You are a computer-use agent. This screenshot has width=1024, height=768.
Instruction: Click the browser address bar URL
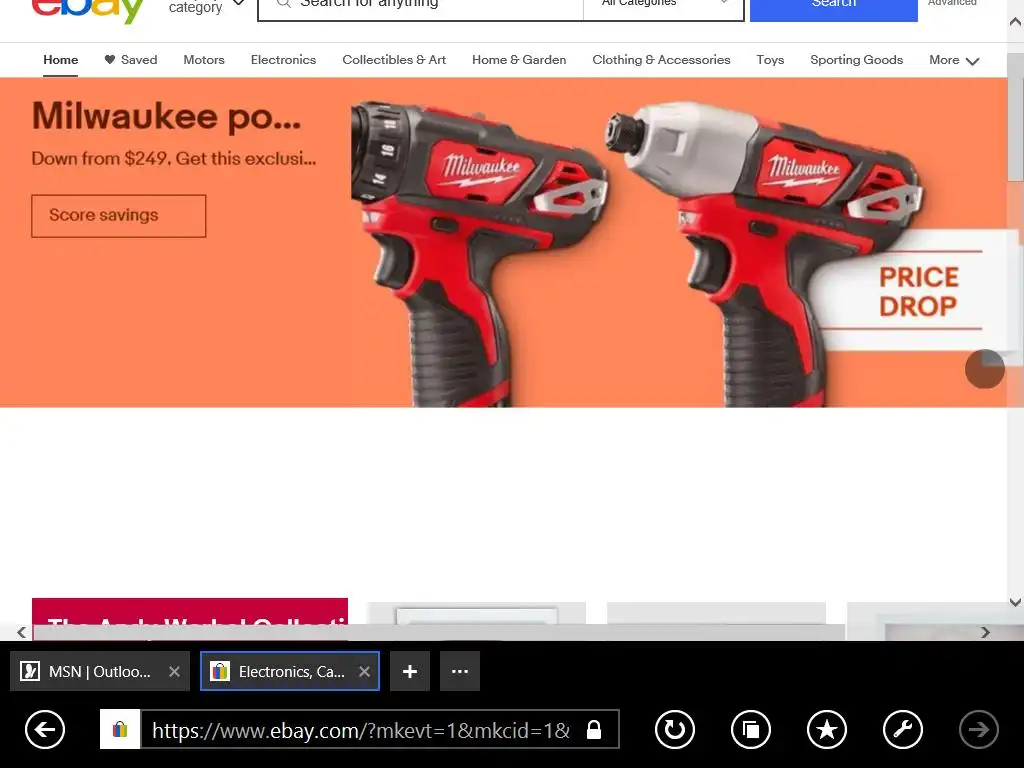[x=360, y=729]
